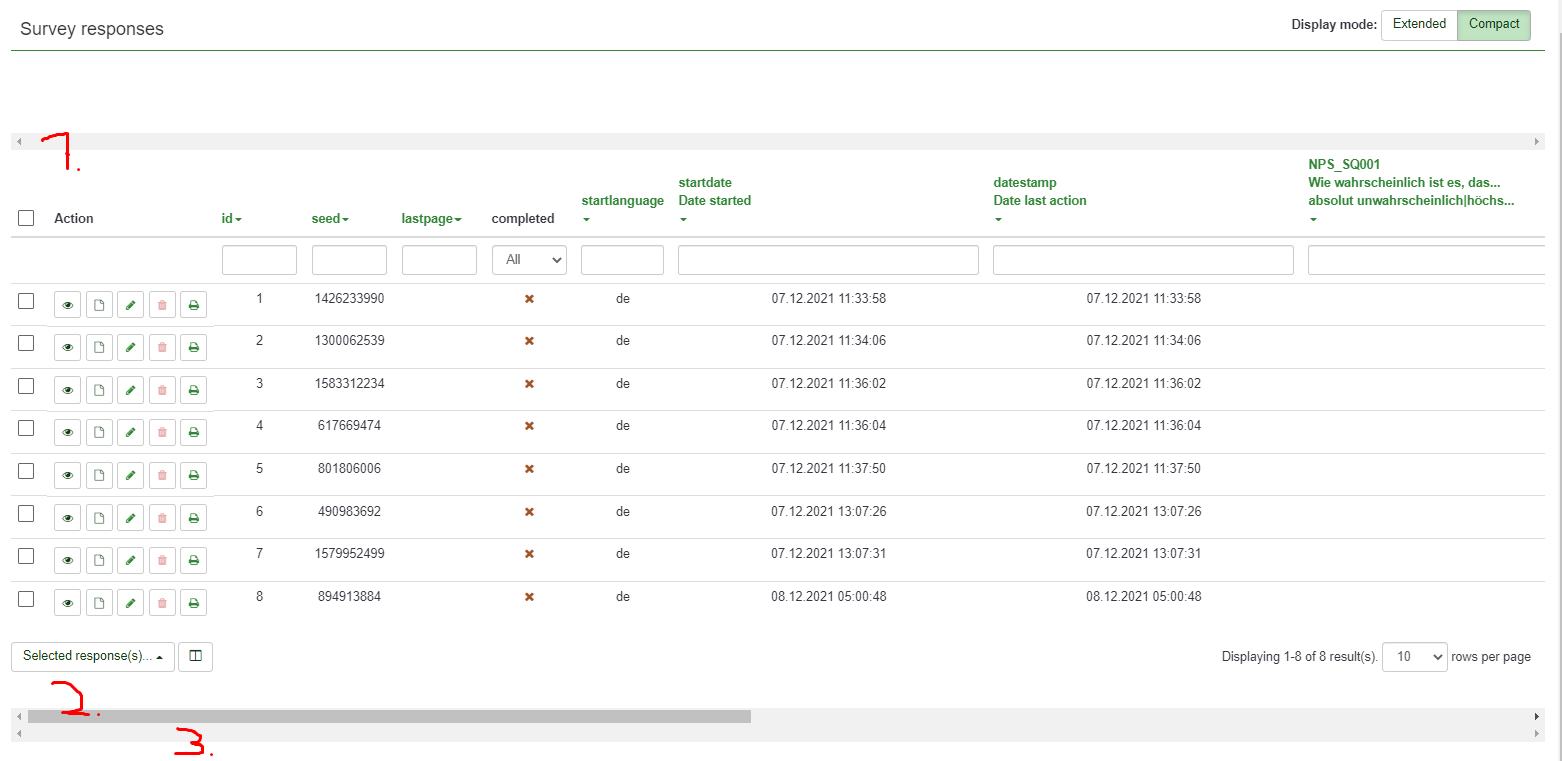Screen dimensions: 1562x761
Task: Tick the checkbox for response 2
Action: pos(27,343)
